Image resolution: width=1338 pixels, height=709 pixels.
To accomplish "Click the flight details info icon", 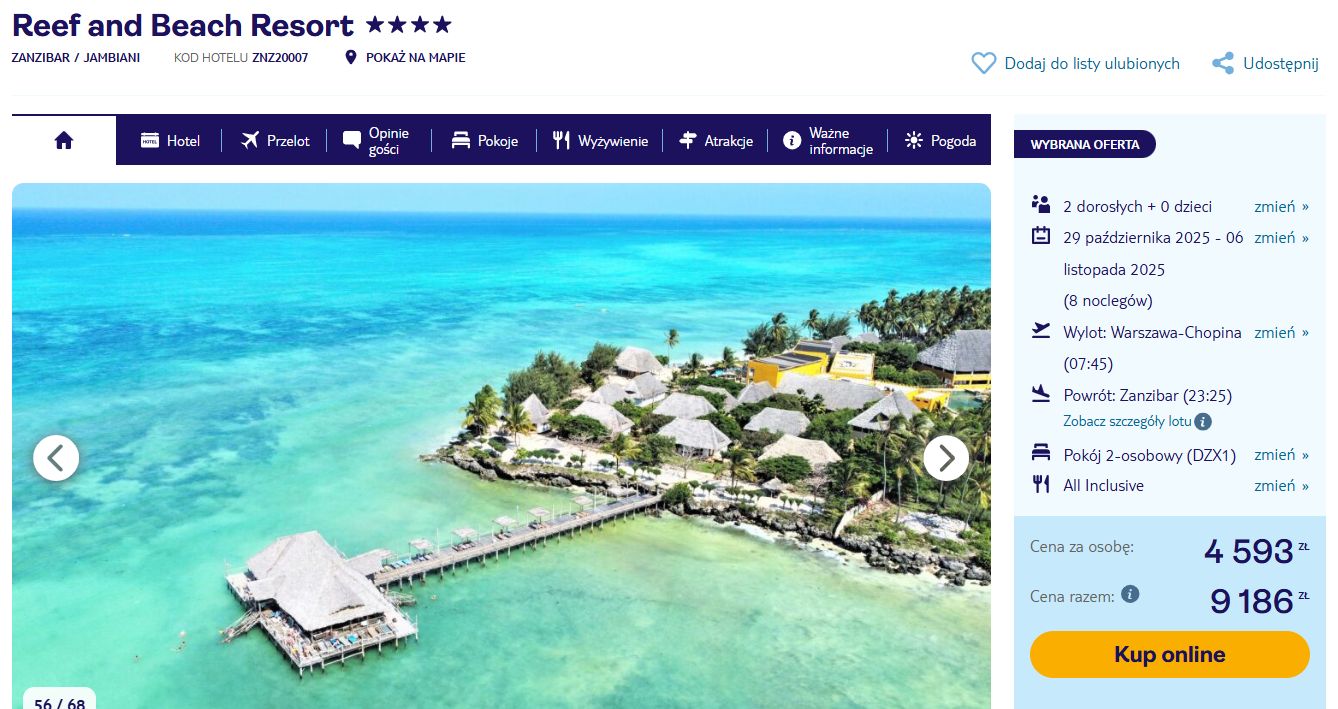I will 1203,422.
